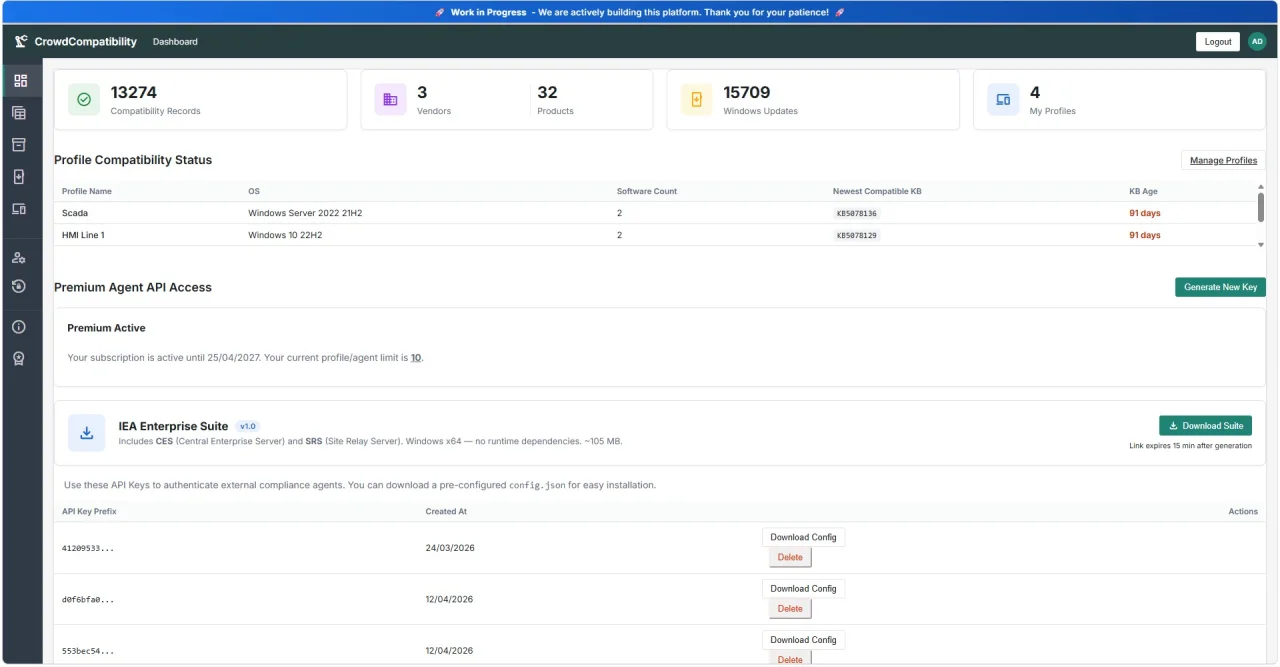Open the history lock icon in sidebar

pyautogui.click(x=19, y=287)
